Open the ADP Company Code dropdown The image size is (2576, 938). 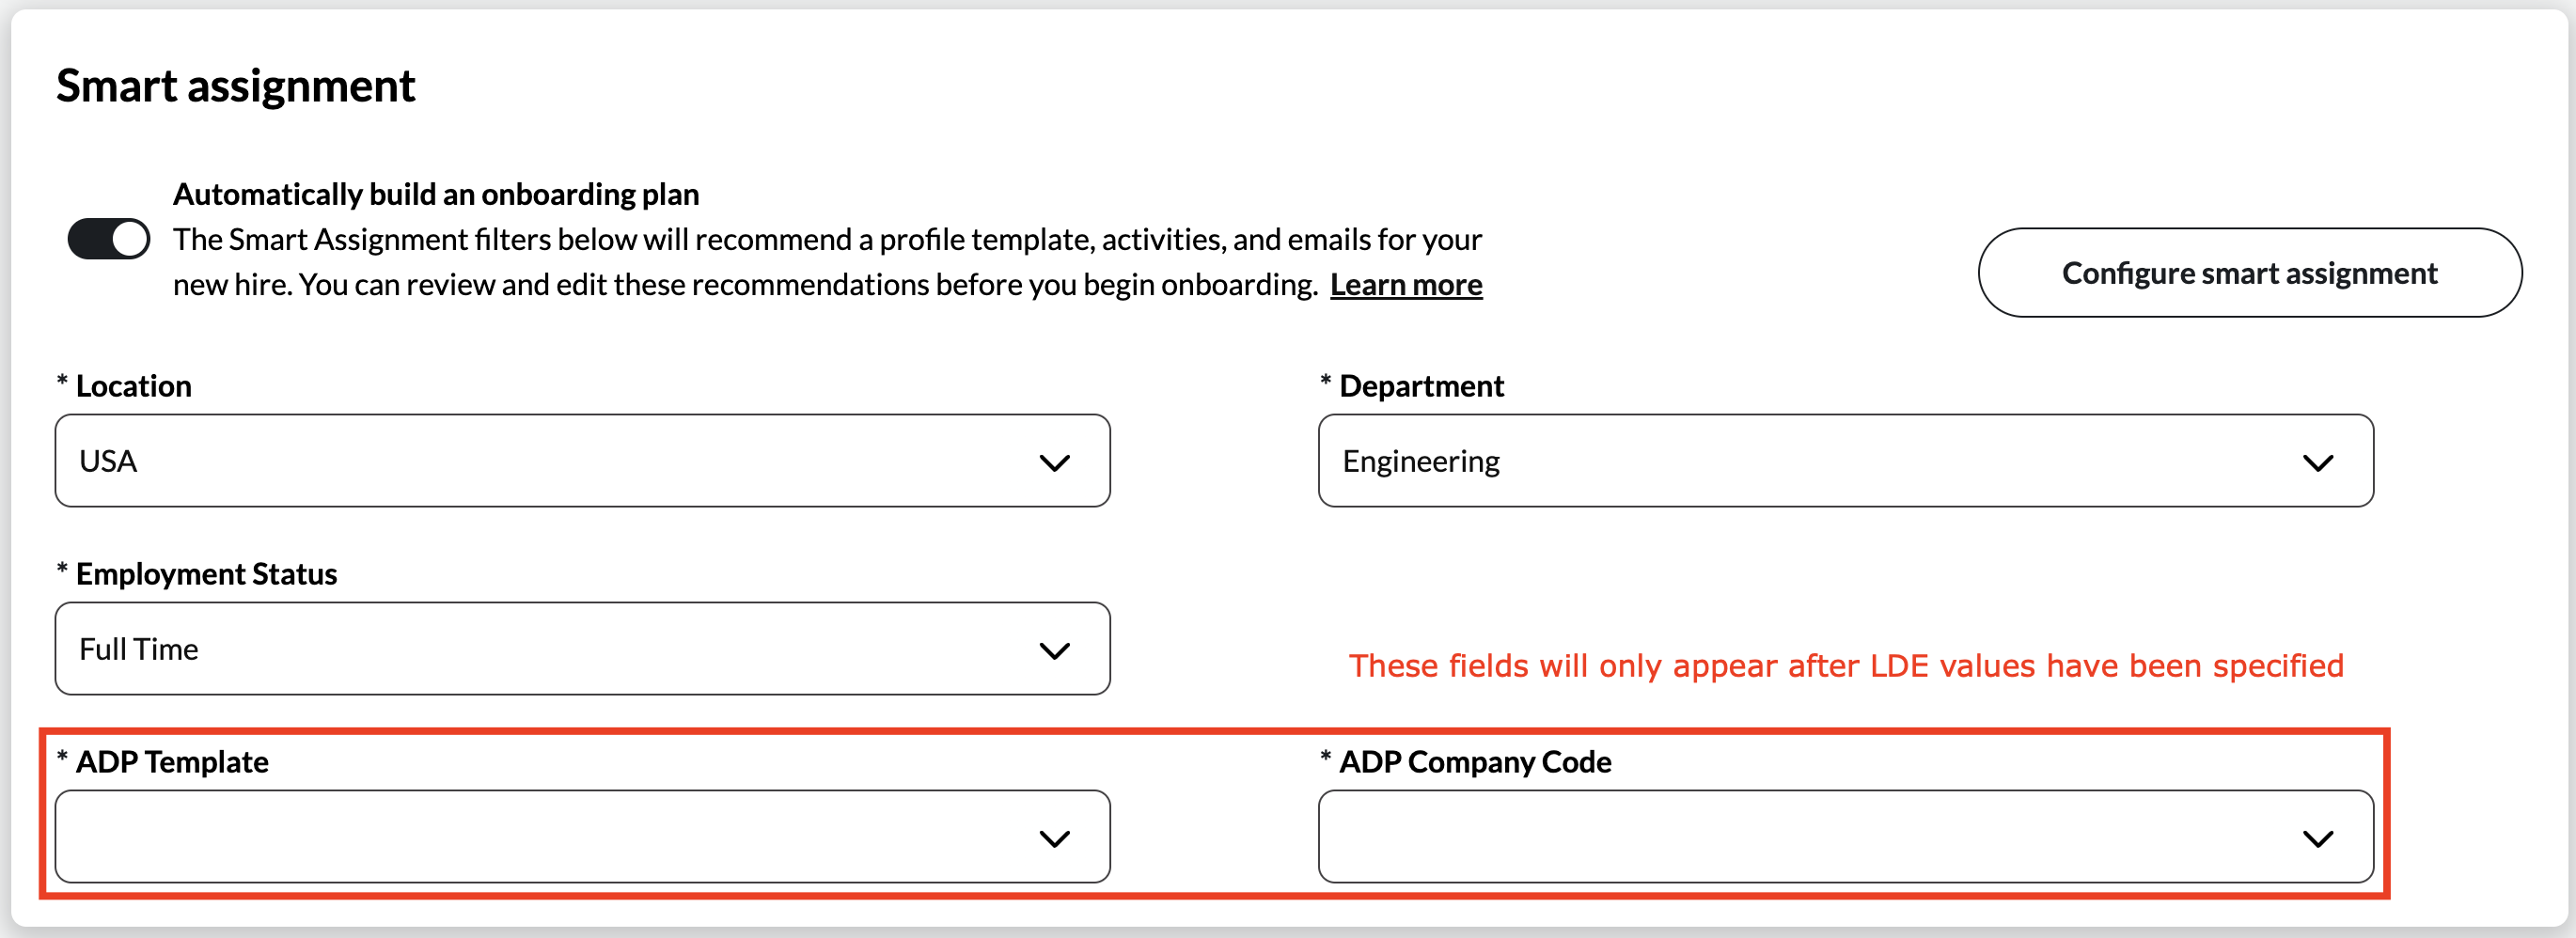pyautogui.click(x=1846, y=837)
